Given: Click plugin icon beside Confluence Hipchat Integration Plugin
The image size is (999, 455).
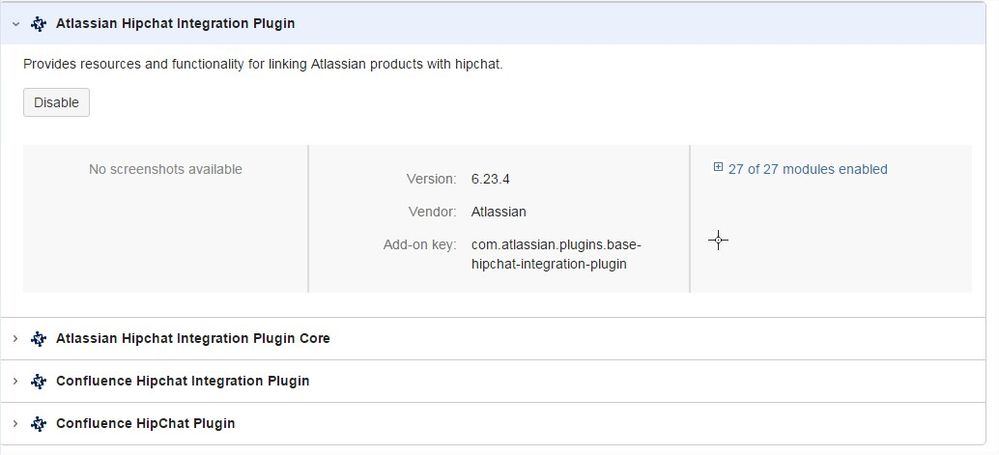Looking at the screenshot, I should [x=39, y=381].
